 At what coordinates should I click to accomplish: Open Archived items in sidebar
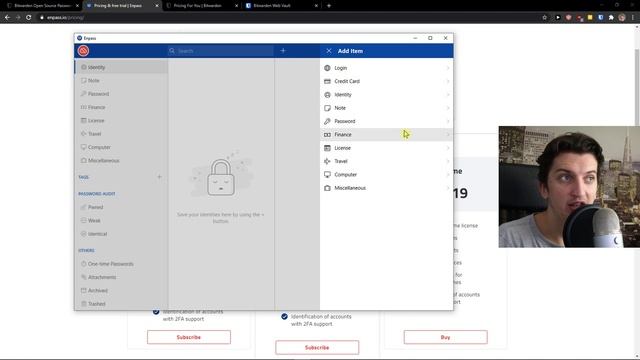click(x=121, y=291)
